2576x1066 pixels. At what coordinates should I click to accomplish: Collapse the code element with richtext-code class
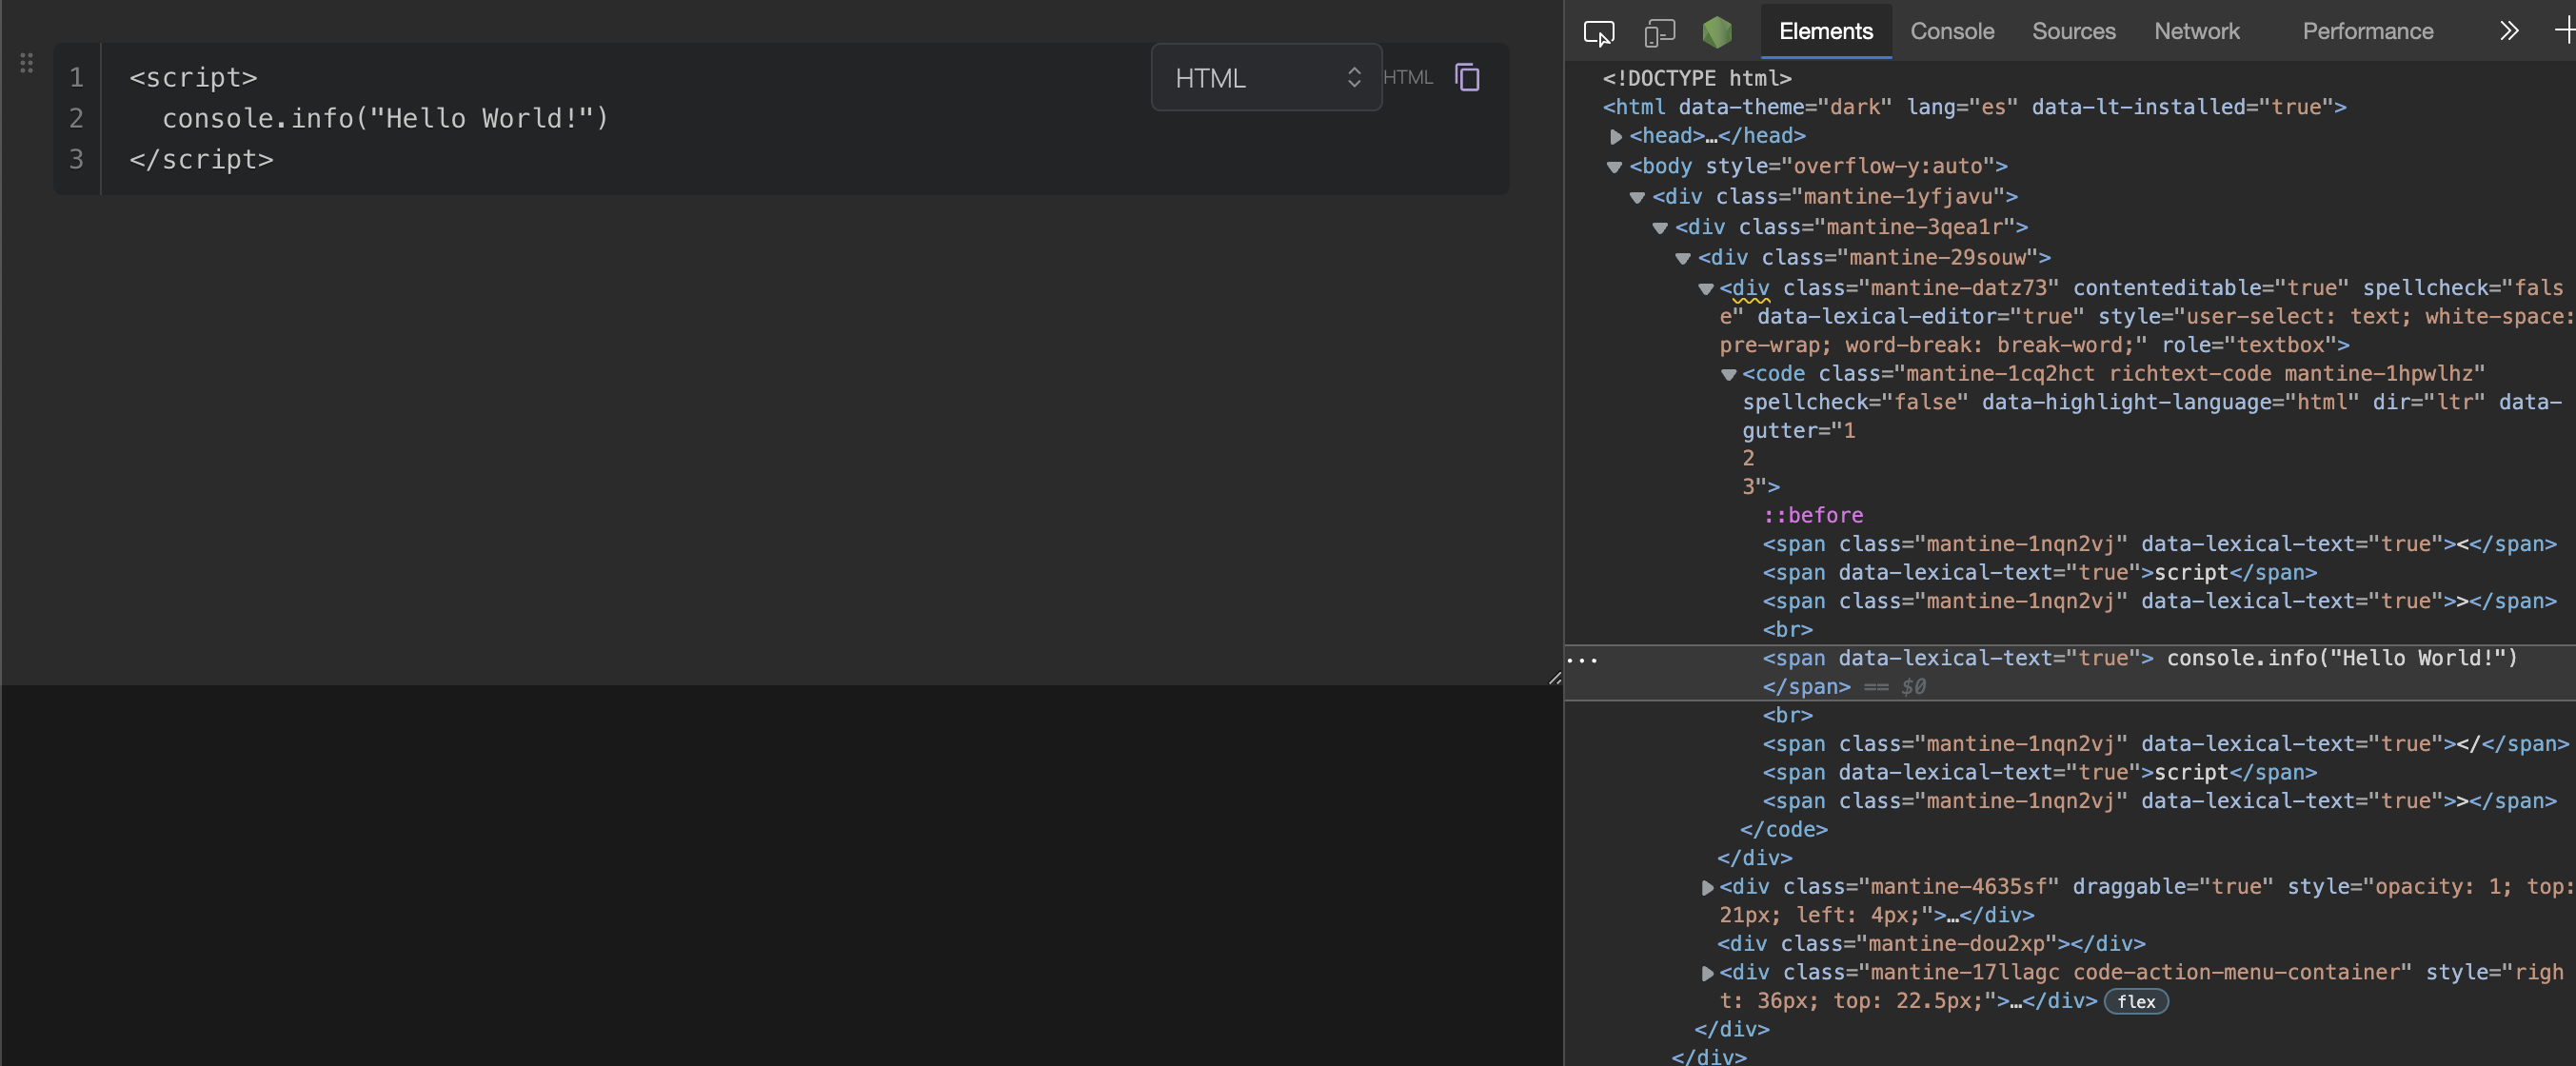click(x=1729, y=374)
